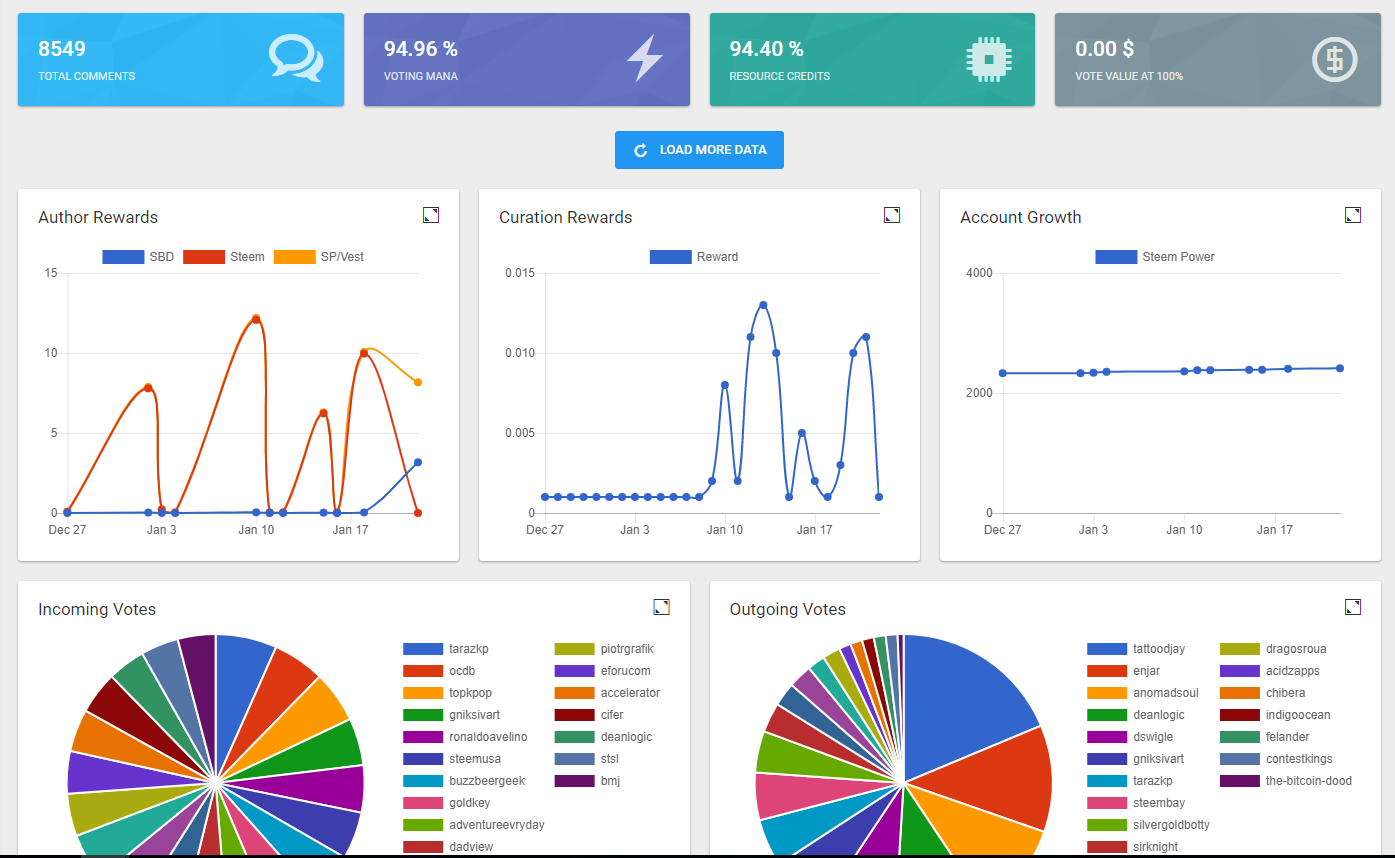
Task: Expand the Curation Rewards chart to fullscreen
Action: coord(892,215)
